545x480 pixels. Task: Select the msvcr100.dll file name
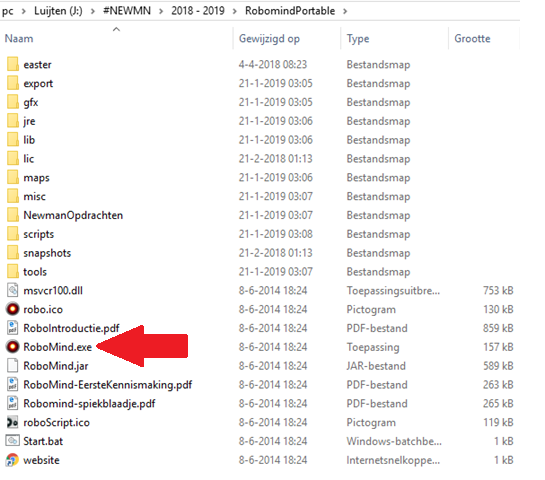coord(53,291)
